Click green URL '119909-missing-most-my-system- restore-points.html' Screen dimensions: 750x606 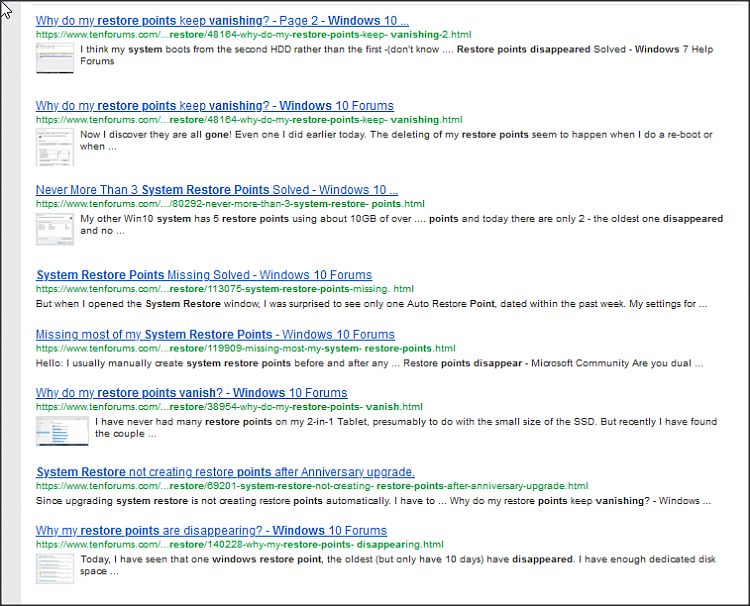click(245, 348)
